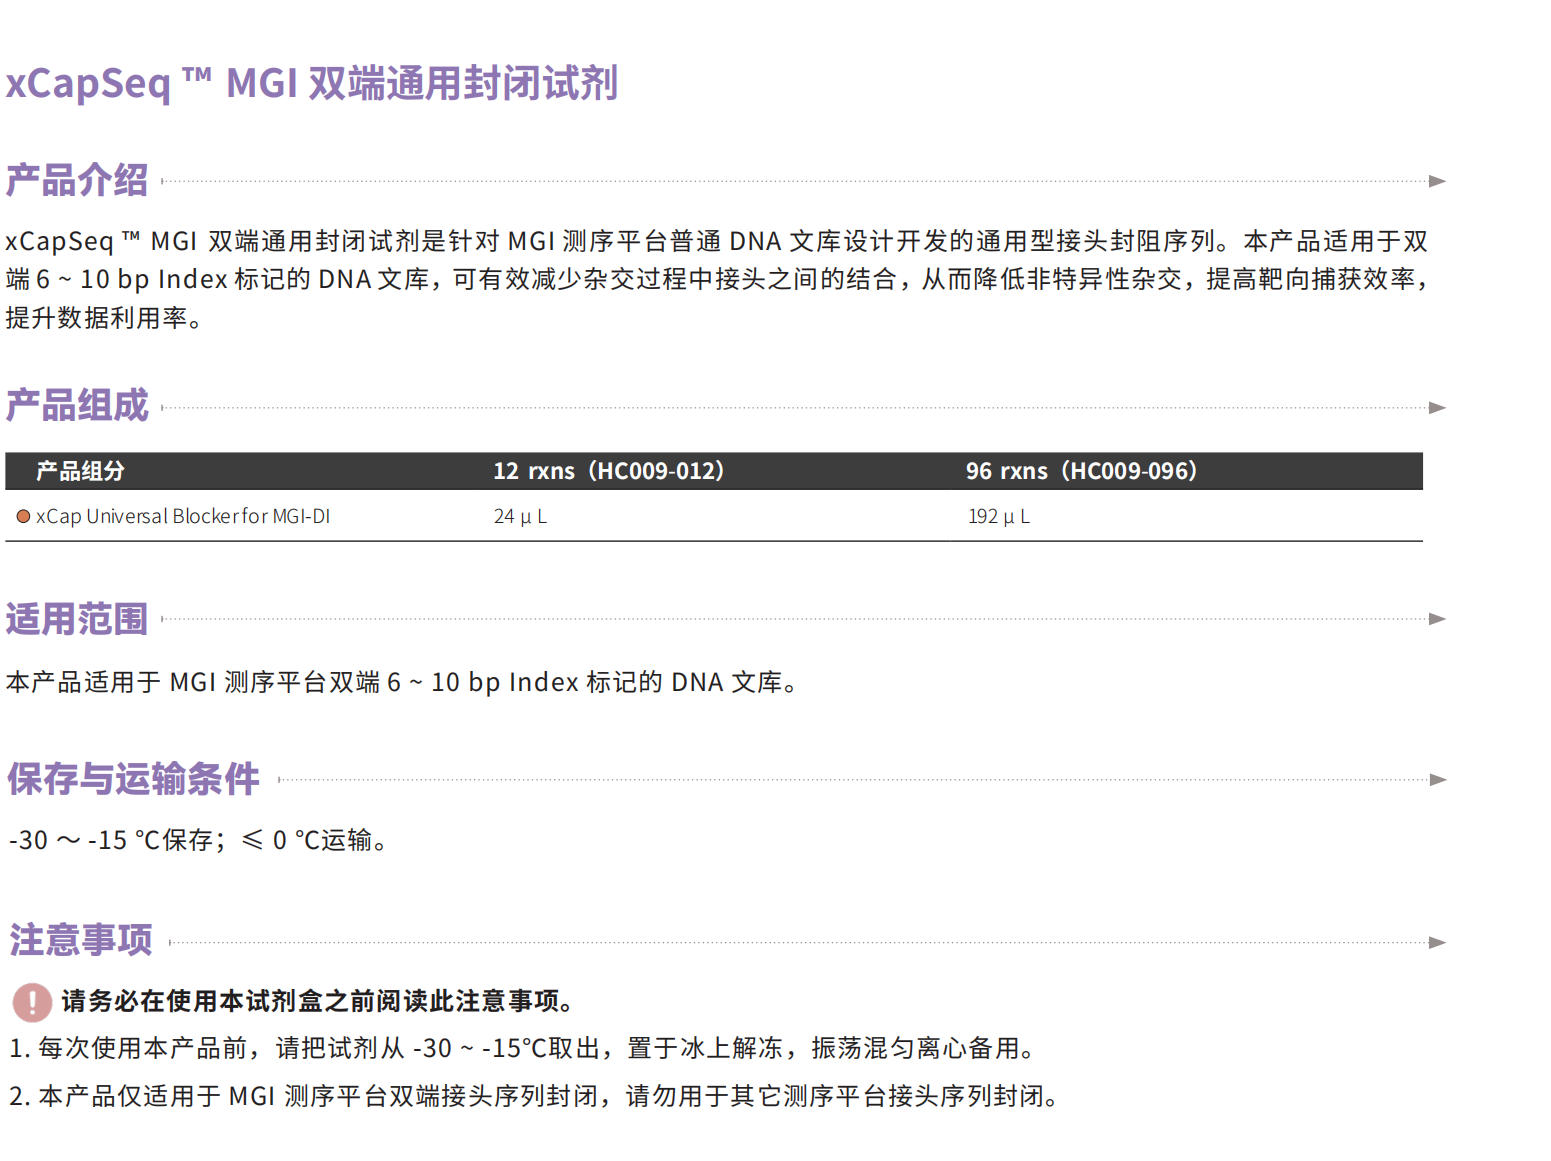1551x1161 pixels.
Task: Click the orange bullet beside xCap Universal Blocker
Action: click(x=23, y=516)
